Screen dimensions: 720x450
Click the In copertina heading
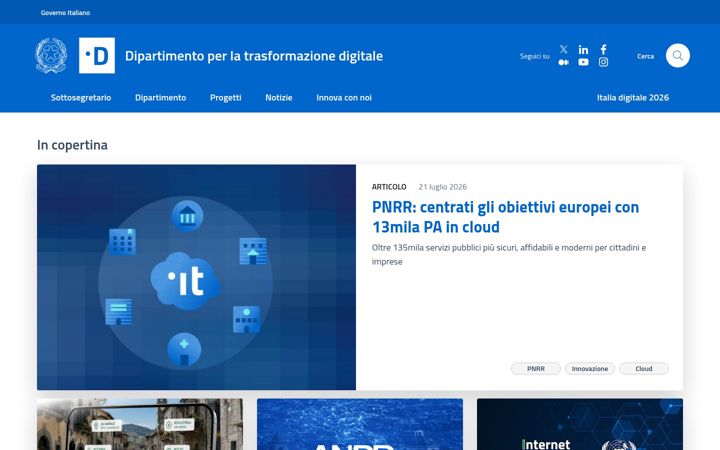click(73, 145)
